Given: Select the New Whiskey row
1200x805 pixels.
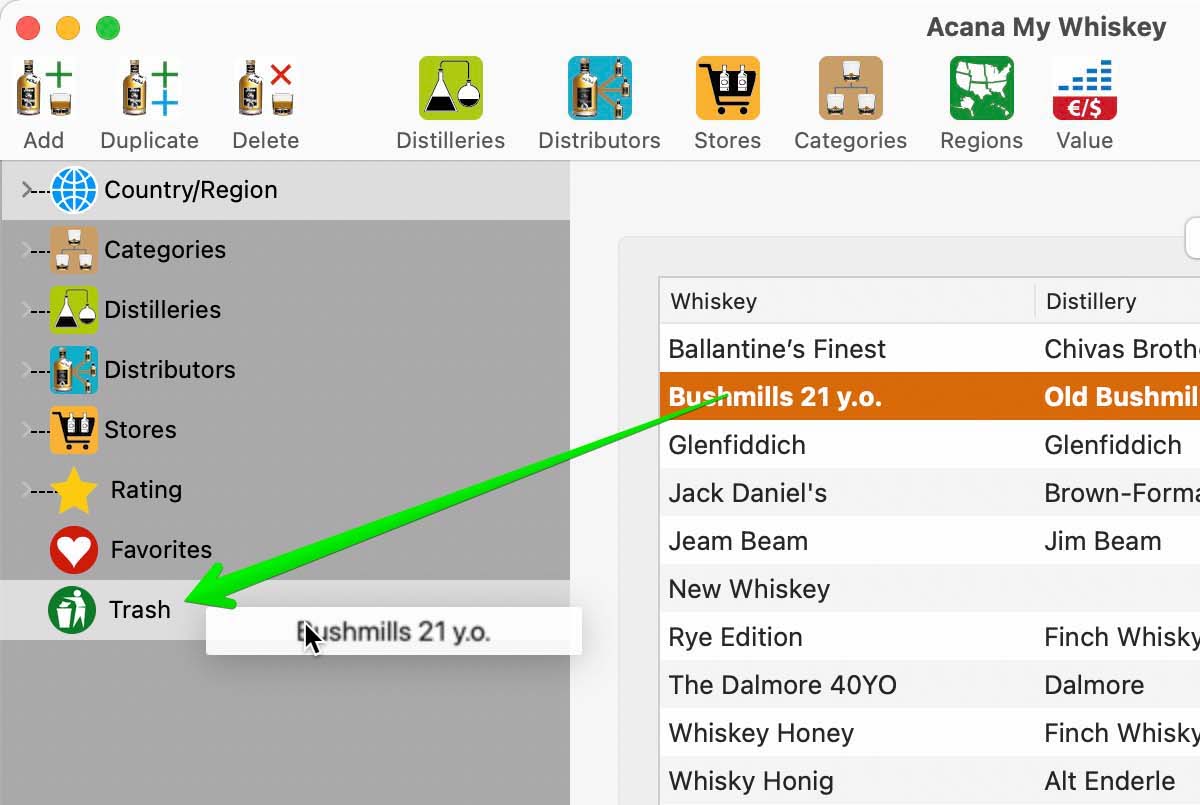Looking at the screenshot, I should click(930, 589).
